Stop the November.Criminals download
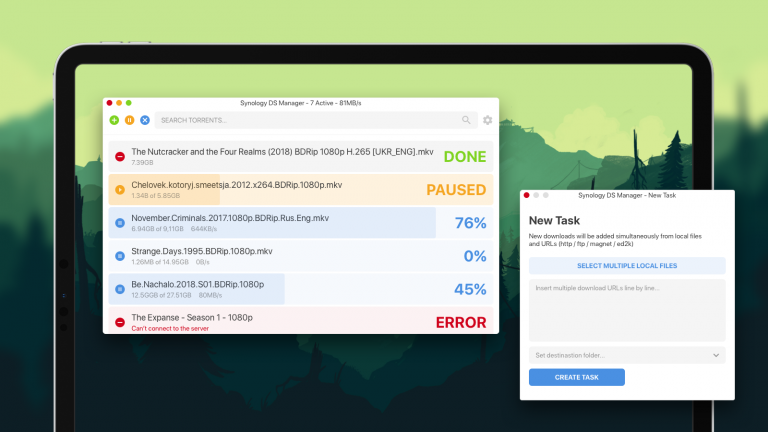This screenshot has width=768, height=432. pyautogui.click(x=120, y=222)
